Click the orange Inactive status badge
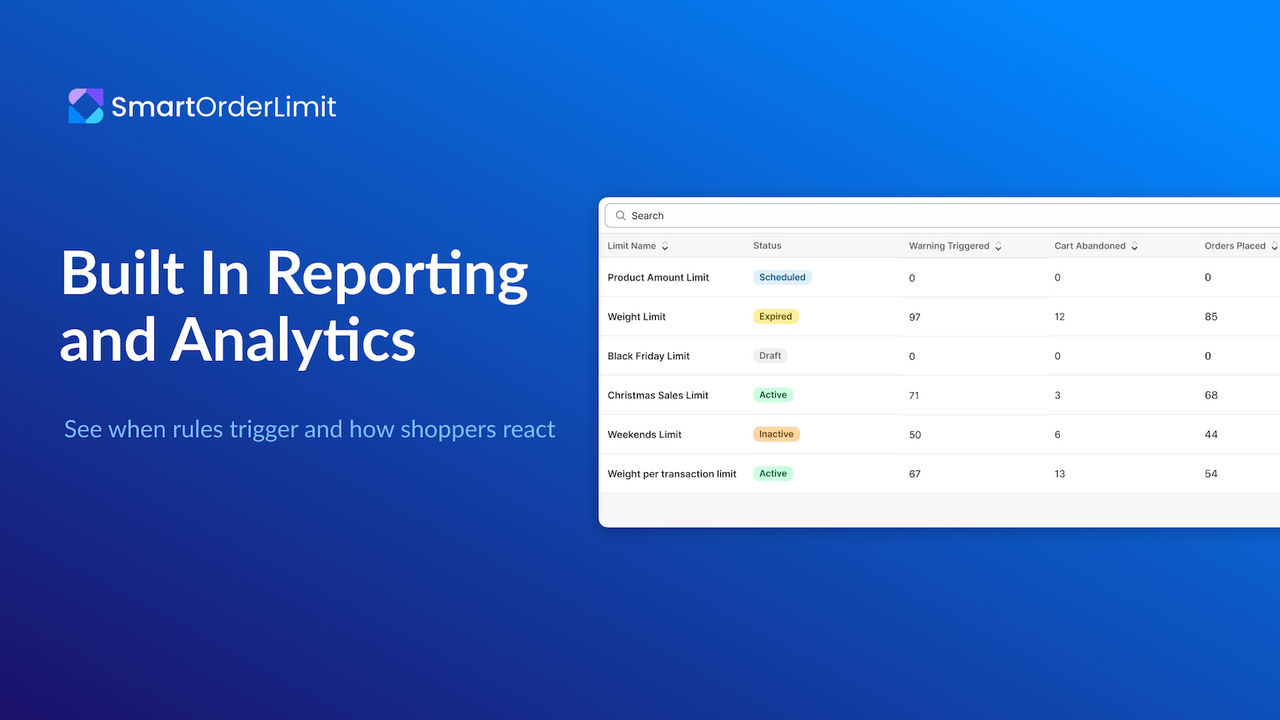The height and width of the screenshot is (720, 1280). pyautogui.click(x=776, y=434)
